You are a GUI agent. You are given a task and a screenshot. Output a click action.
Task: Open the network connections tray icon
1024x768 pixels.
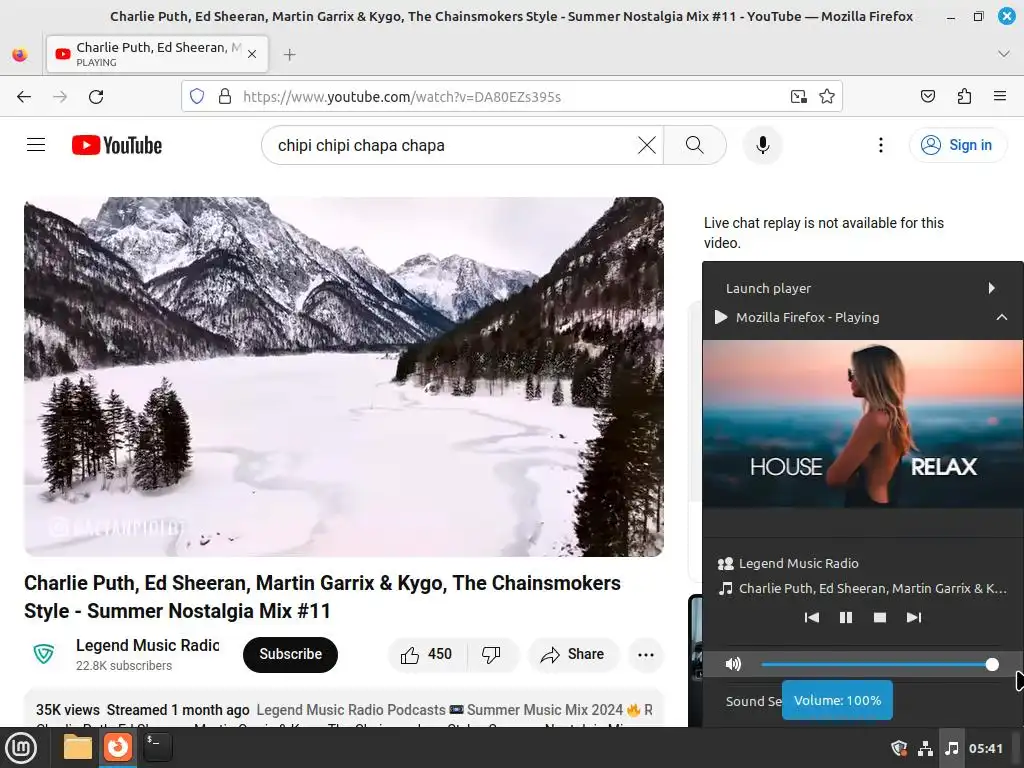[925, 748]
